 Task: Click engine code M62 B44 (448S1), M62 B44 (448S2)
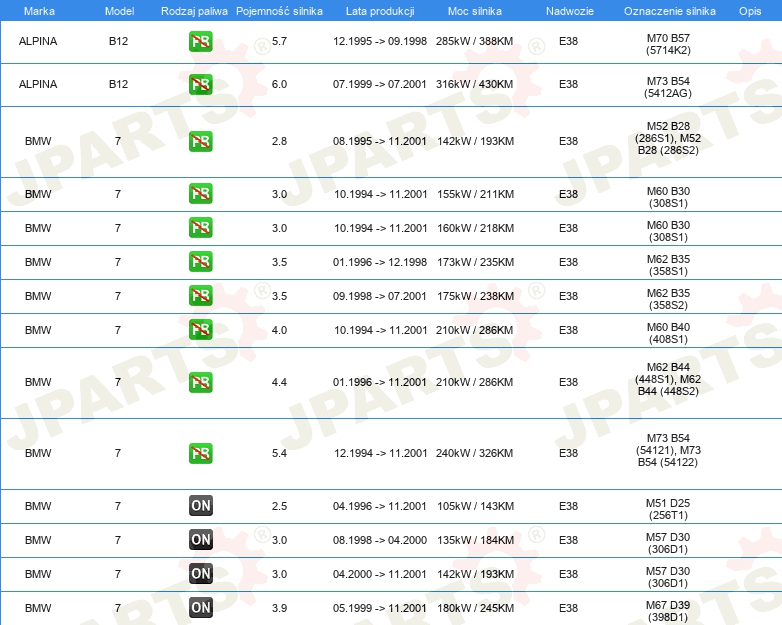668,379
